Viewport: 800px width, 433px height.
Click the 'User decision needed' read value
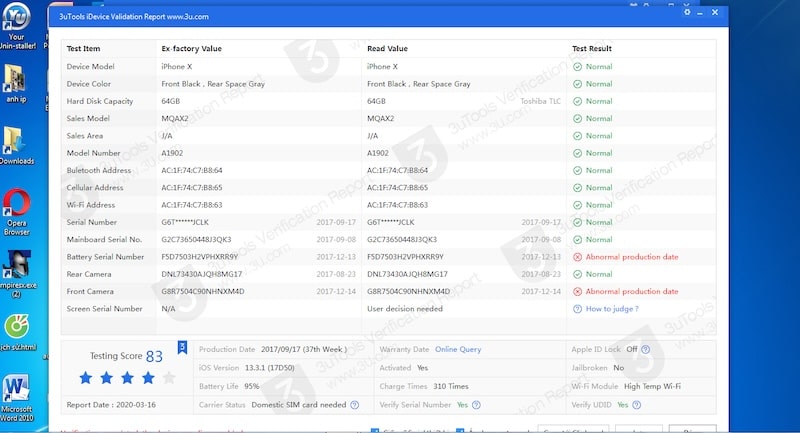405,309
